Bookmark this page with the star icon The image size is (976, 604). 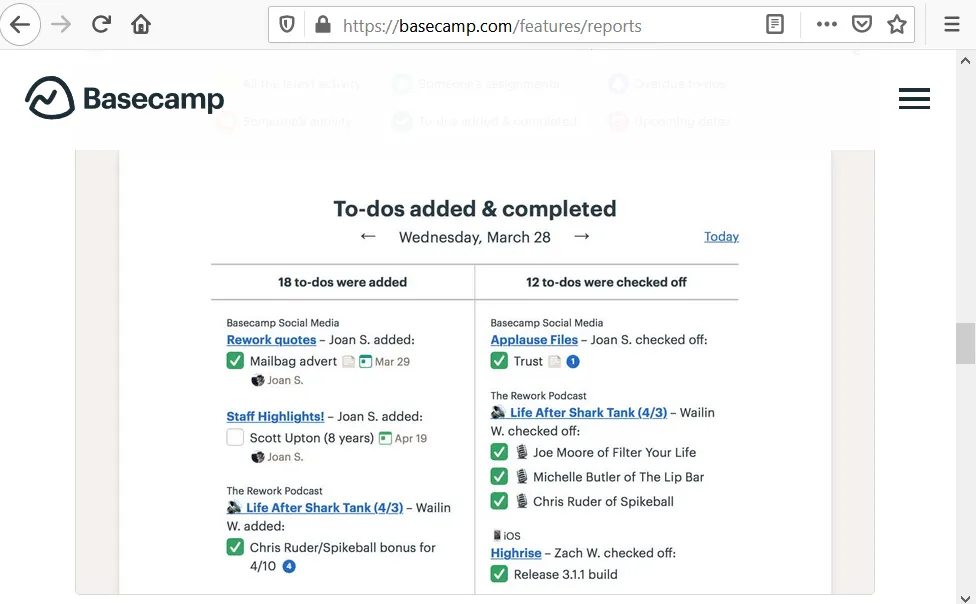pos(897,24)
